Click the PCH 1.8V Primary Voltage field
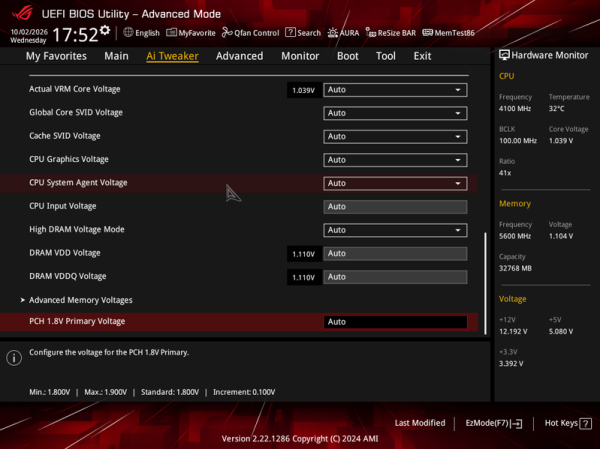The width and height of the screenshot is (600, 449). point(395,322)
